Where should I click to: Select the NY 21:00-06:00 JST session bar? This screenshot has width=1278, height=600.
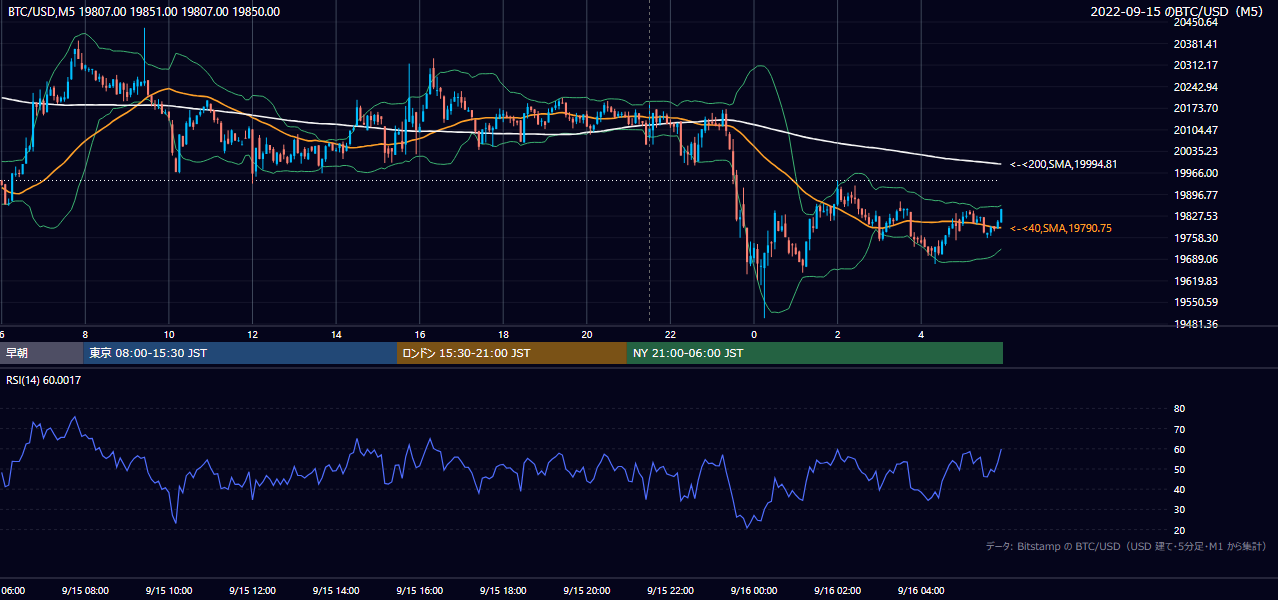(x=815, y=353)
